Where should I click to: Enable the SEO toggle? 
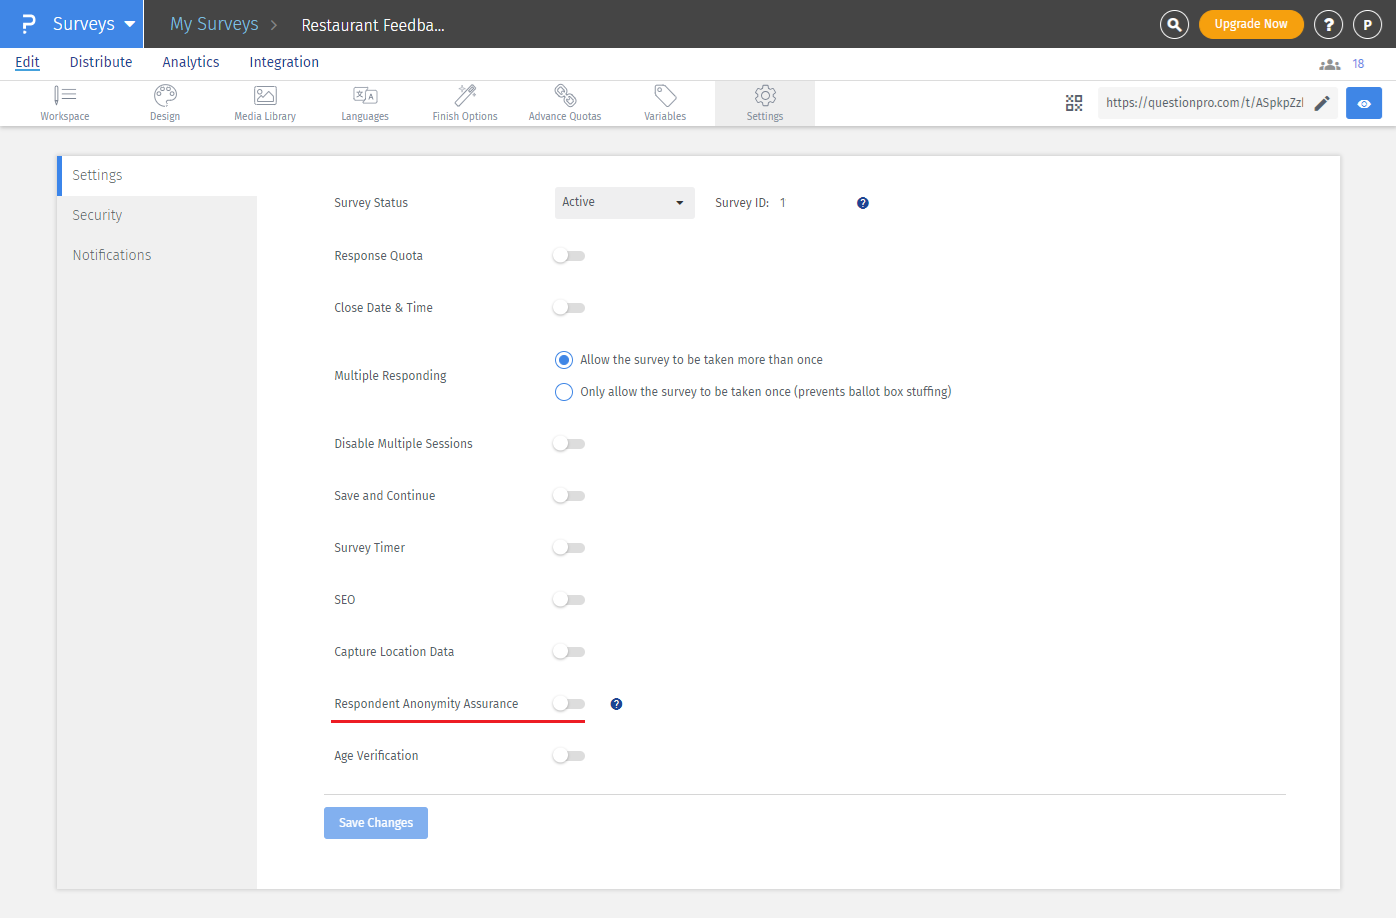pos(568,599)
